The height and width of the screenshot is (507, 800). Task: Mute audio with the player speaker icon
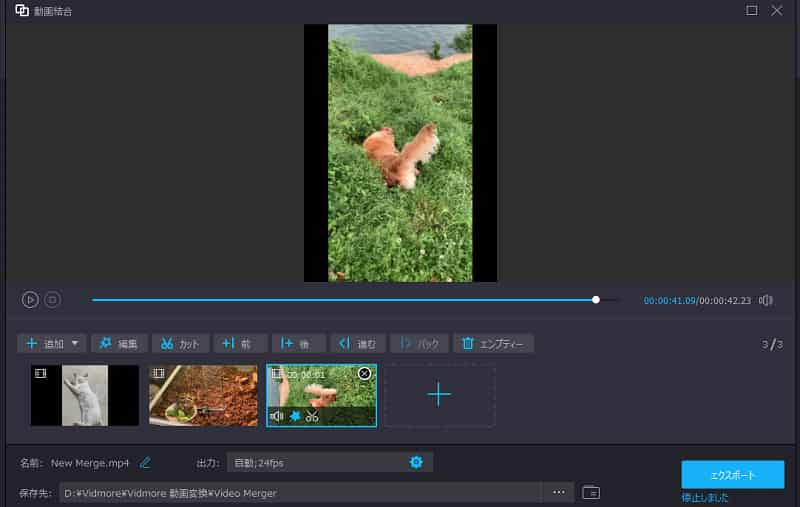click(x=766, y=300)
